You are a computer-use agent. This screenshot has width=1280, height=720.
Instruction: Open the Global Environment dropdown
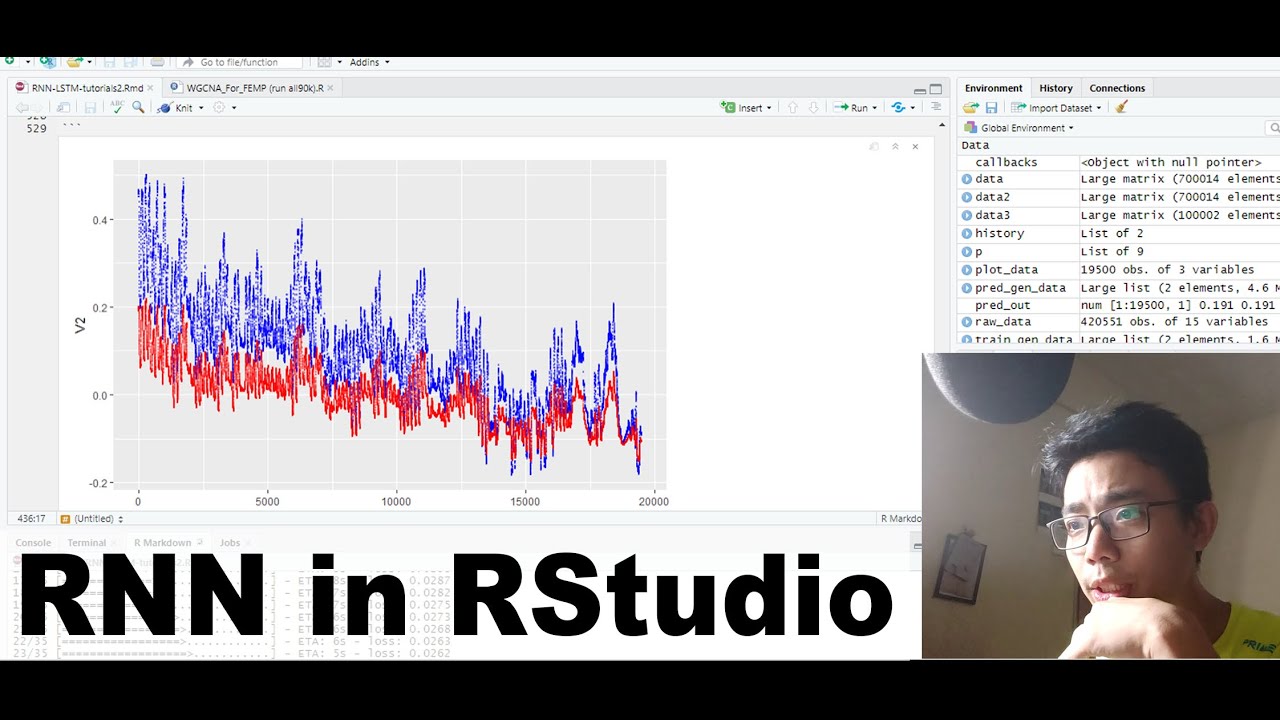tap(1019, 128)
